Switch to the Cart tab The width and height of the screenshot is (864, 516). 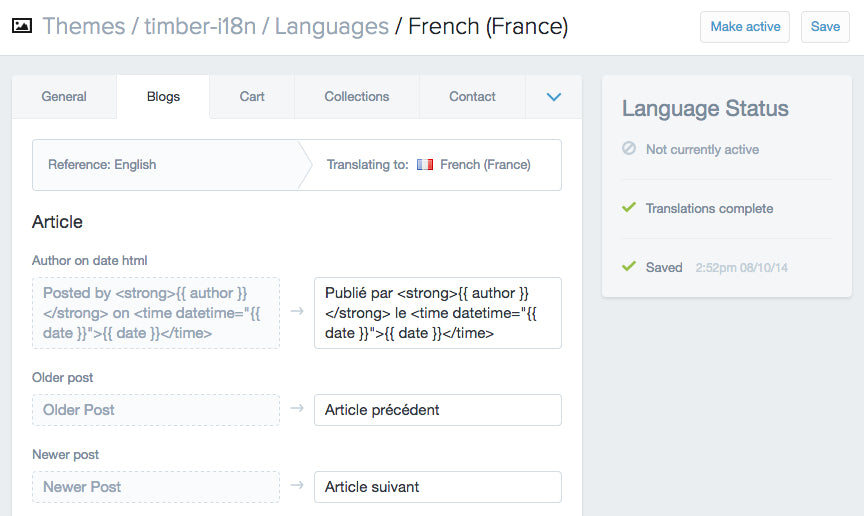[252, 97]
